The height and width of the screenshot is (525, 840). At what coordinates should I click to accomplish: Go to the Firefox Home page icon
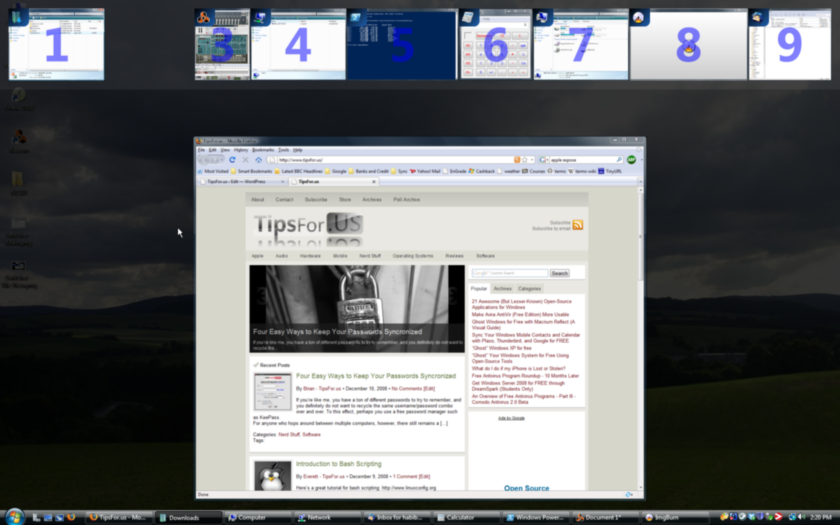[x=258, y=160]
